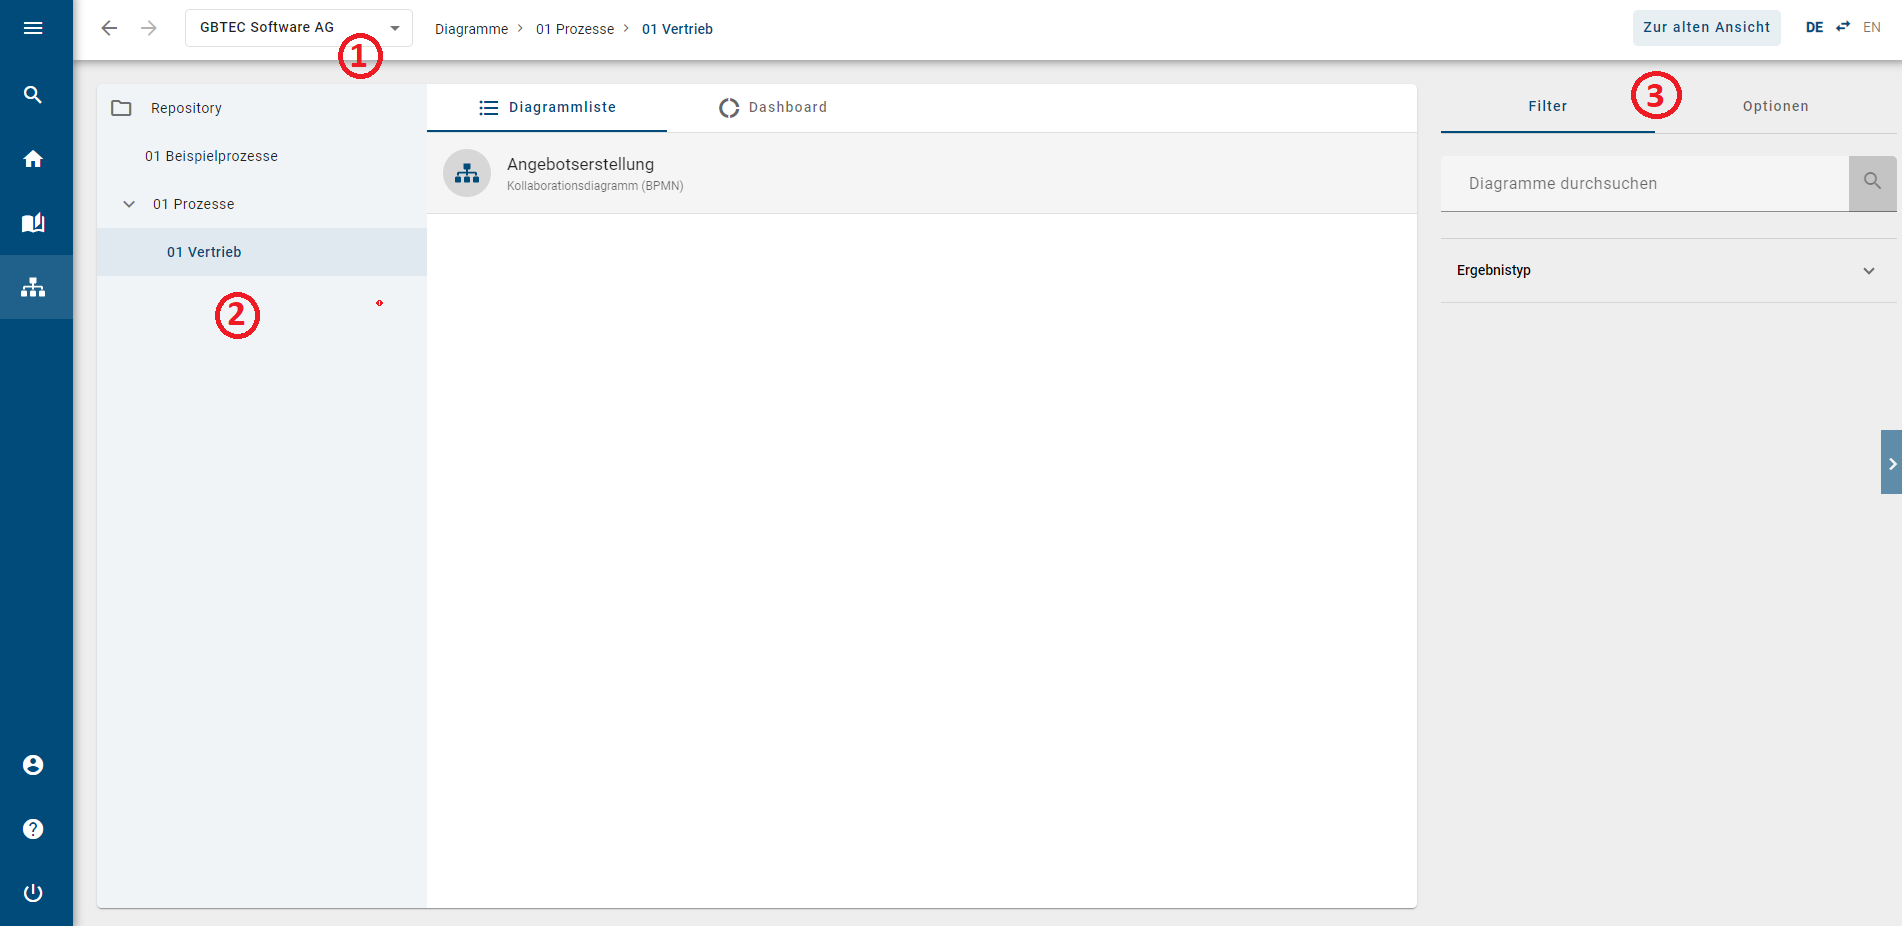1902x926 pixels.
Task: Click the search icon in left sidebar
Action: point(33,95)
